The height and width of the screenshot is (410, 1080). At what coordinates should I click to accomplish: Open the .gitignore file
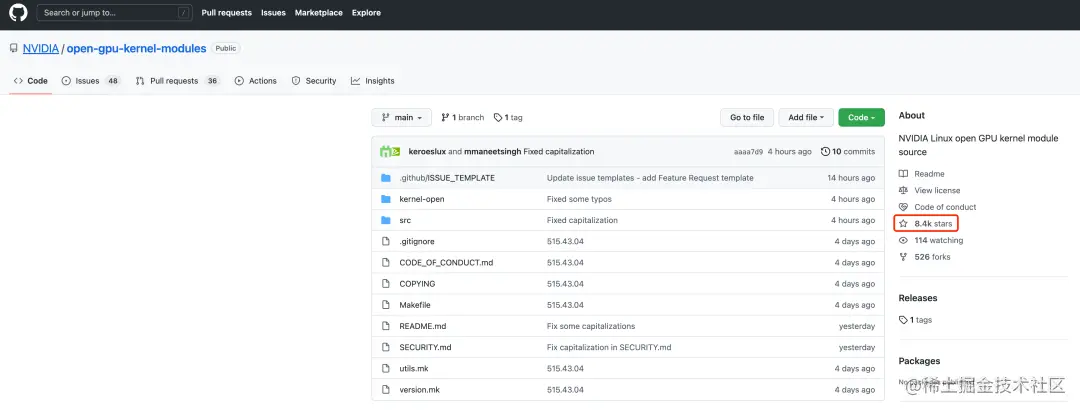(417, 242)
